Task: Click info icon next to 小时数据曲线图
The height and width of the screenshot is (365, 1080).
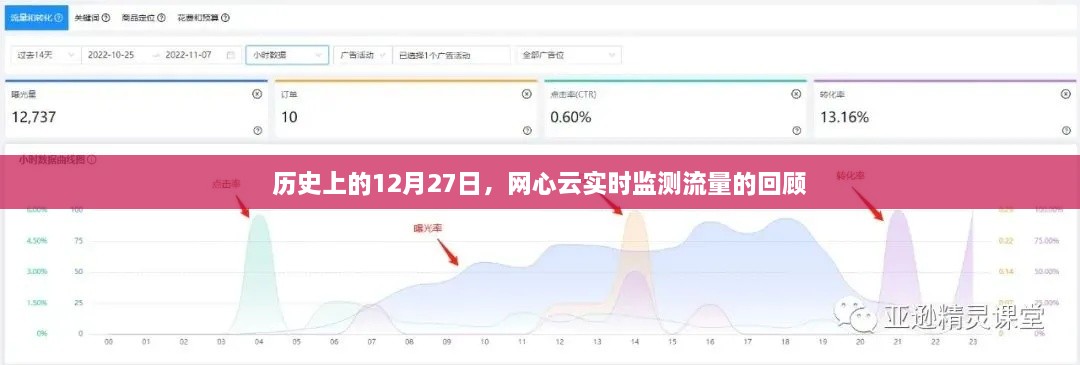Action: [x=92, y=159]
